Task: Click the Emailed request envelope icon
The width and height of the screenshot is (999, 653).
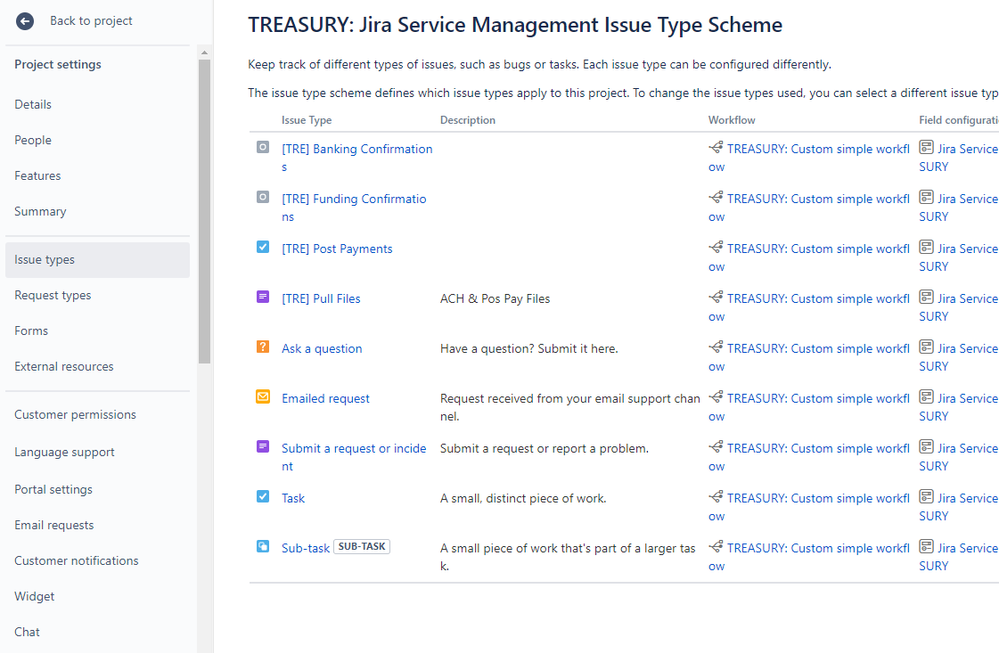Action: 262,396
